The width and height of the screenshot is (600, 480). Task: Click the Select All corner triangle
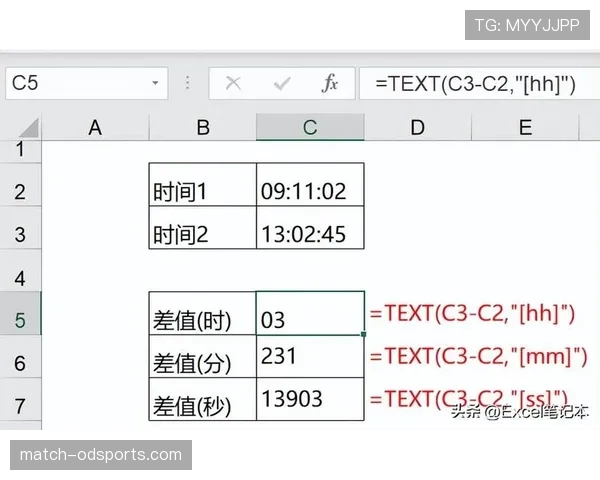tap(29, 128)
